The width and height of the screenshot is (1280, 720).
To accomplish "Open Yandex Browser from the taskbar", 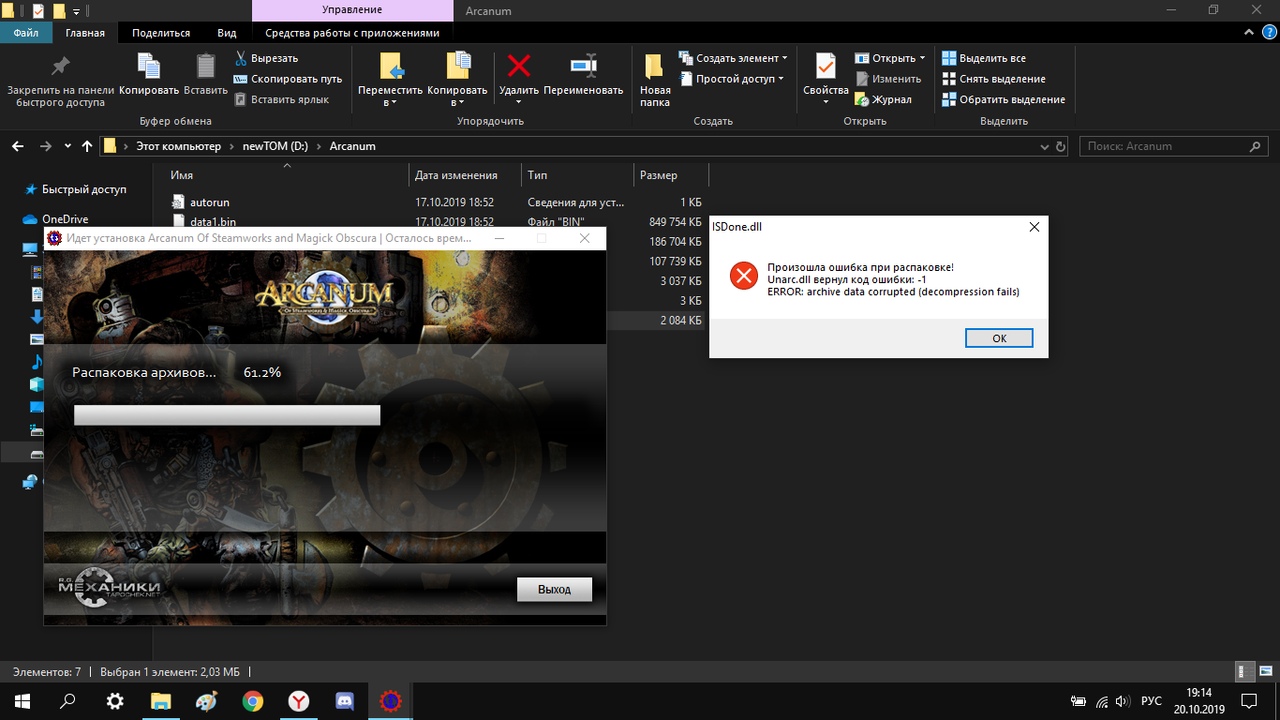I will click(x=299, y=701).
